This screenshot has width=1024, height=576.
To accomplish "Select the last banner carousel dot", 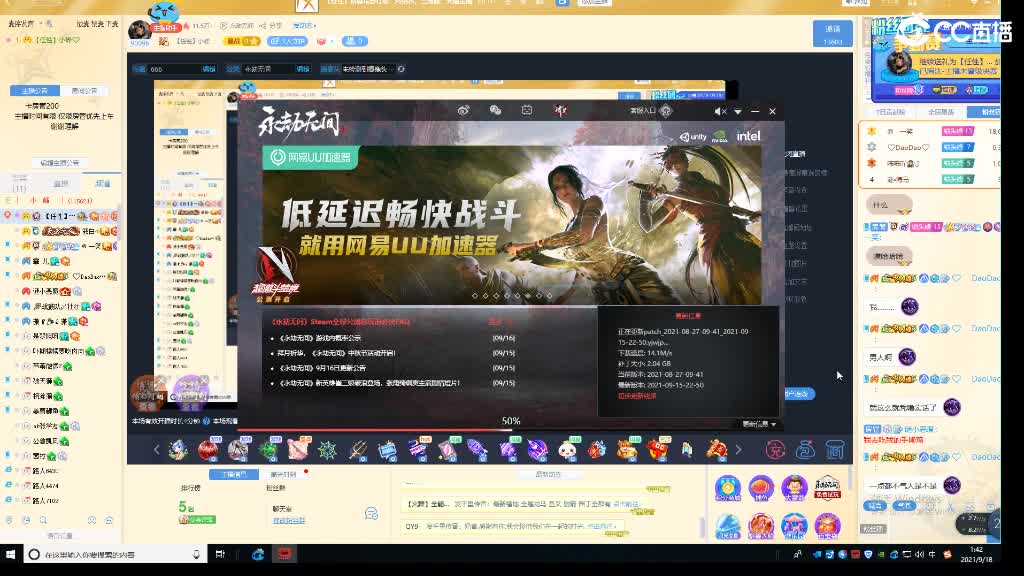I will [549, 296].
